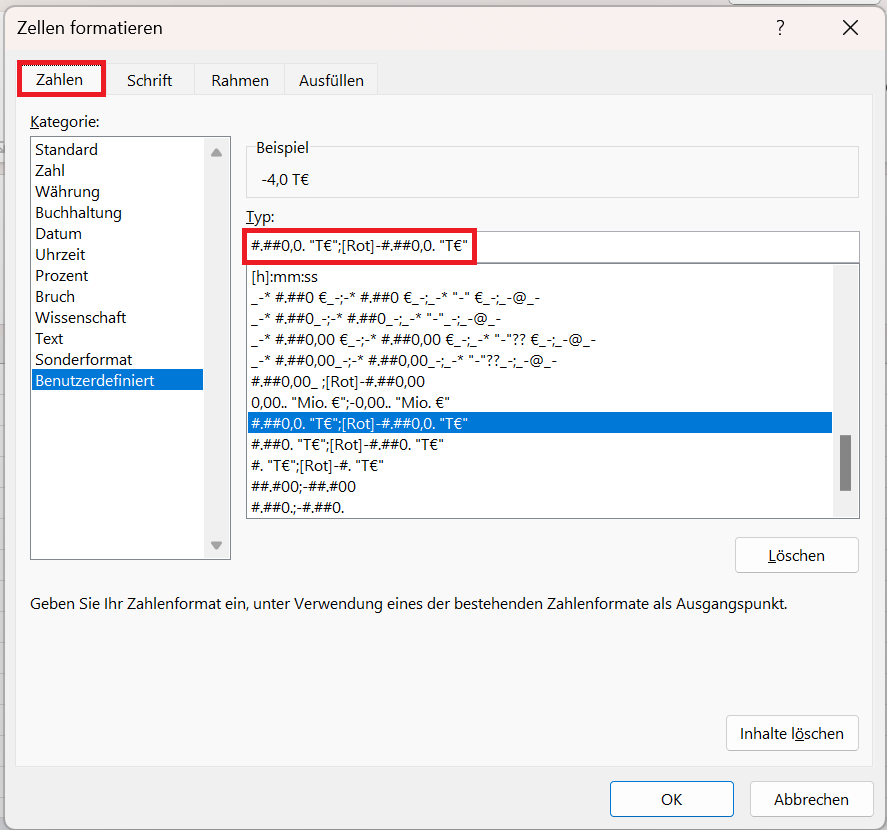887x830 pixels.
Task: Click the category list down arrow
Action: (216, 545)
